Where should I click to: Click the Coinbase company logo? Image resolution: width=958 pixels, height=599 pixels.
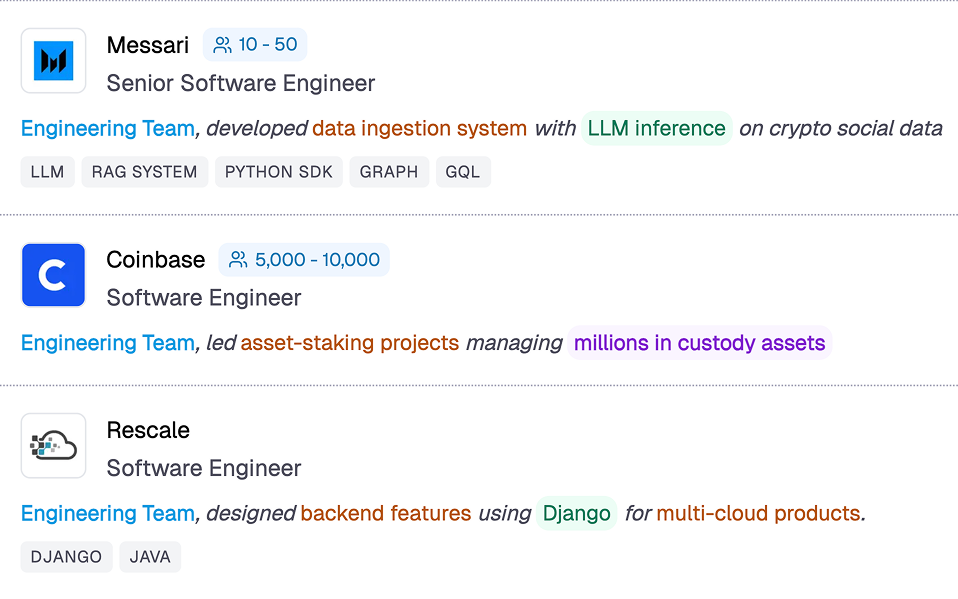tap(54, 275)
